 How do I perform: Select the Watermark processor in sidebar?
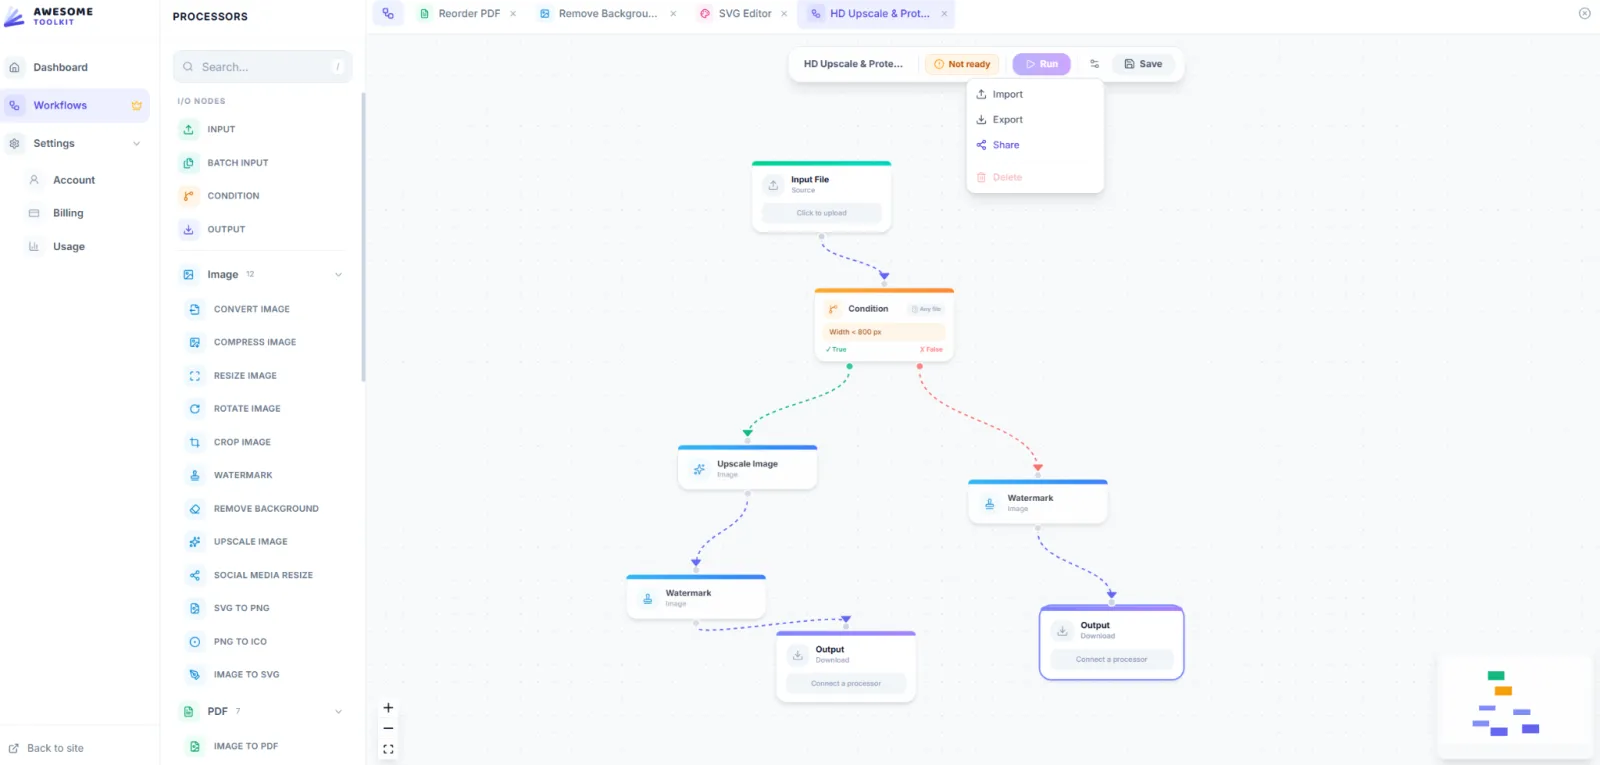243,475
